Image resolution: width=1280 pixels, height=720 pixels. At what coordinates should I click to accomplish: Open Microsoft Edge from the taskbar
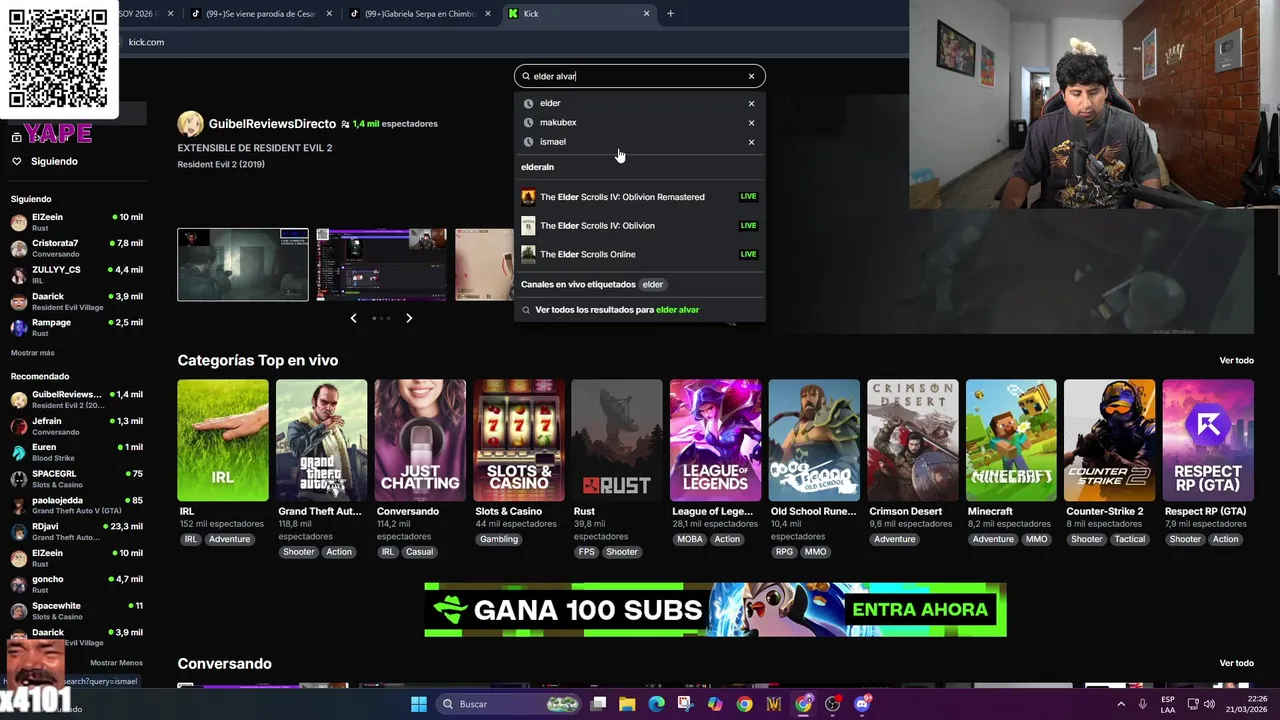[656, 704]
